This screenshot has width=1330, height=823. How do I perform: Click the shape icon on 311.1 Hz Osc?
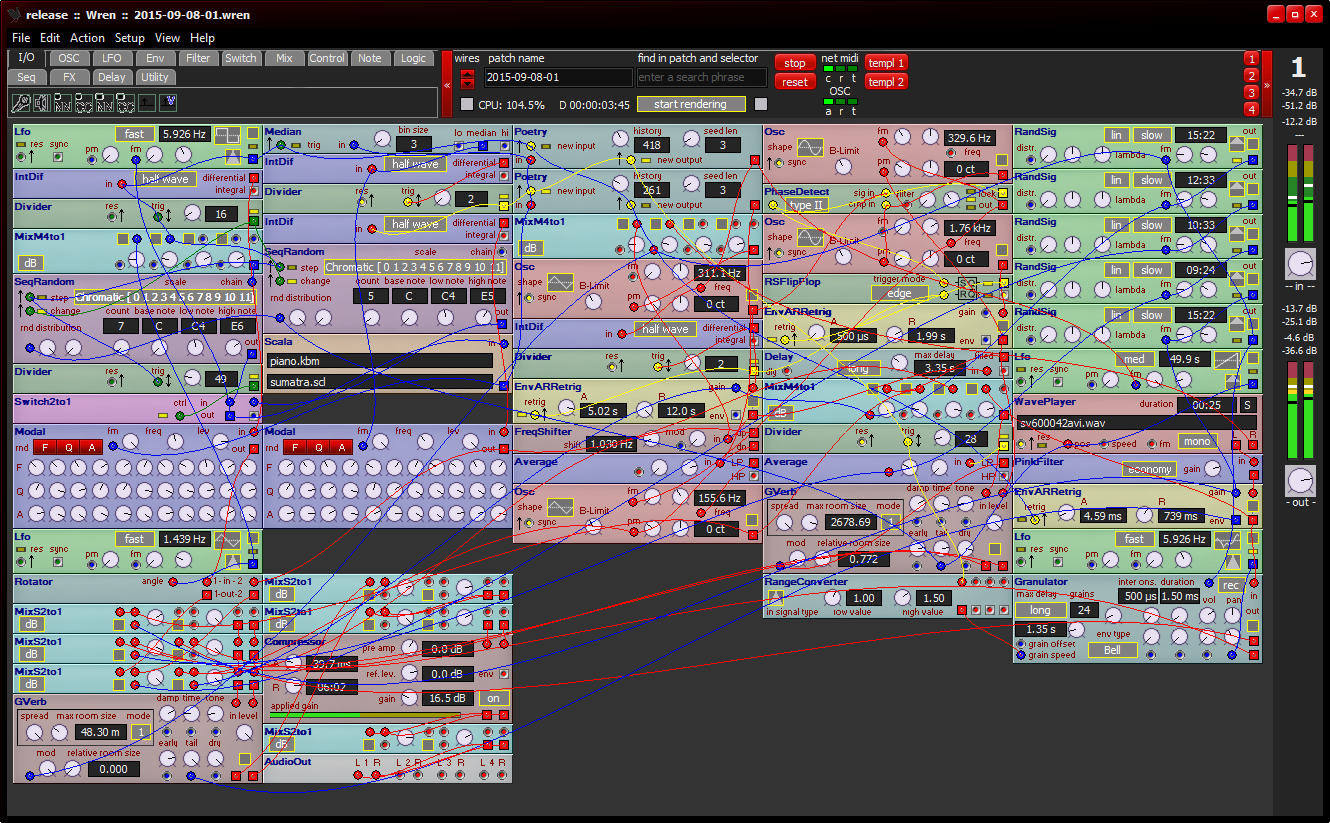pyautogui.click(x=560, y=282)
